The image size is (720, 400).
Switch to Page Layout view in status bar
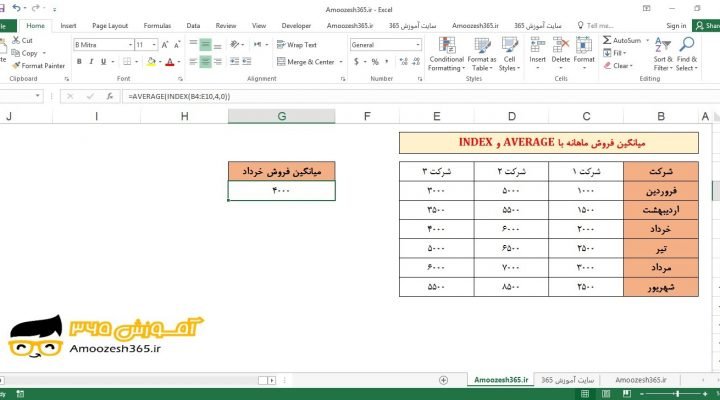606,394
